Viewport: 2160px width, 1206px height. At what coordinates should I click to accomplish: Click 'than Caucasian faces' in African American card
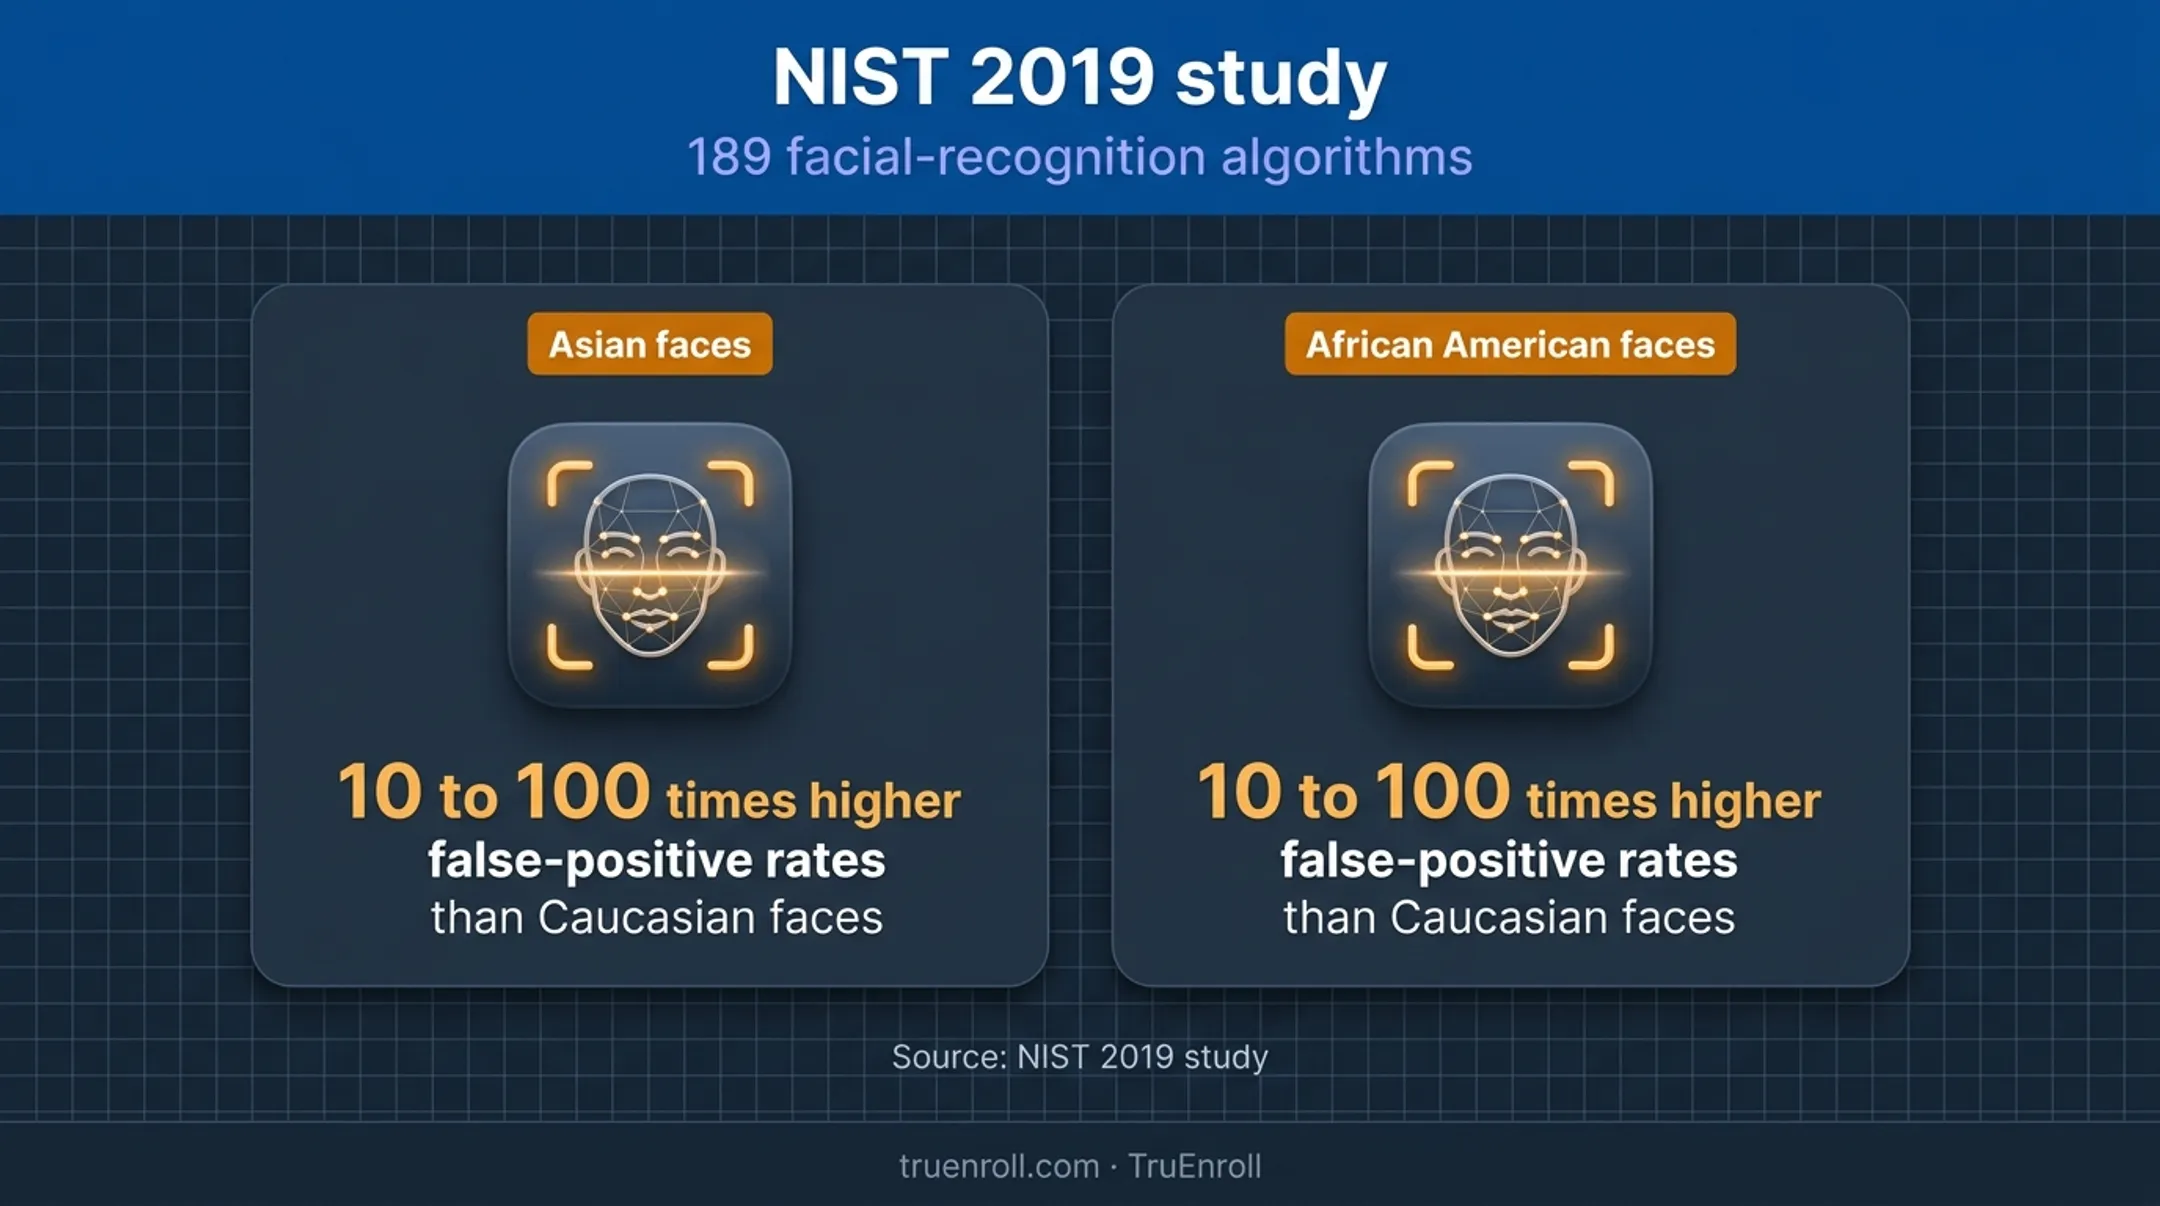click(x=1509, y=918)
